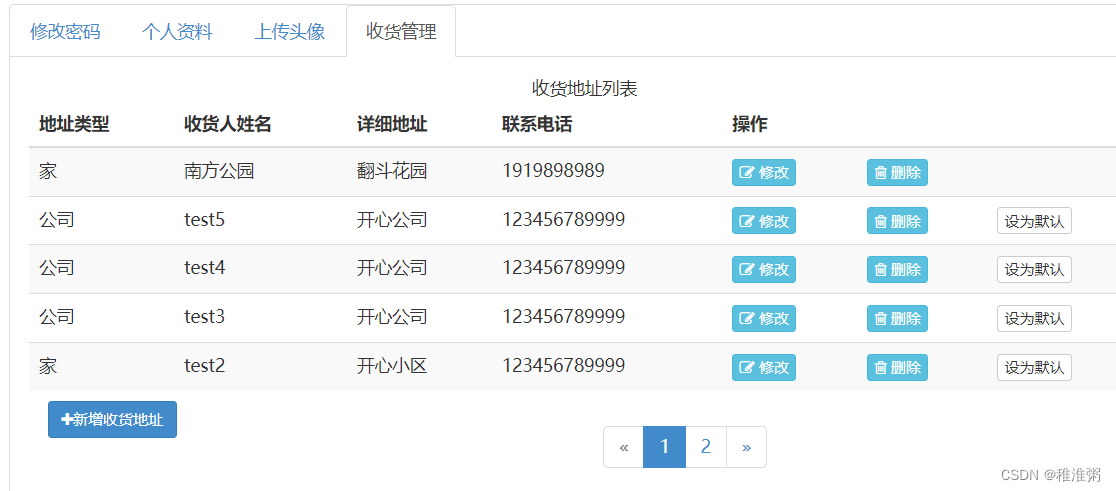Image resolution: width=1116 pixels, height=491 pixels.
Task: Click 删除 in the test3 row
Action: point(897,318)
